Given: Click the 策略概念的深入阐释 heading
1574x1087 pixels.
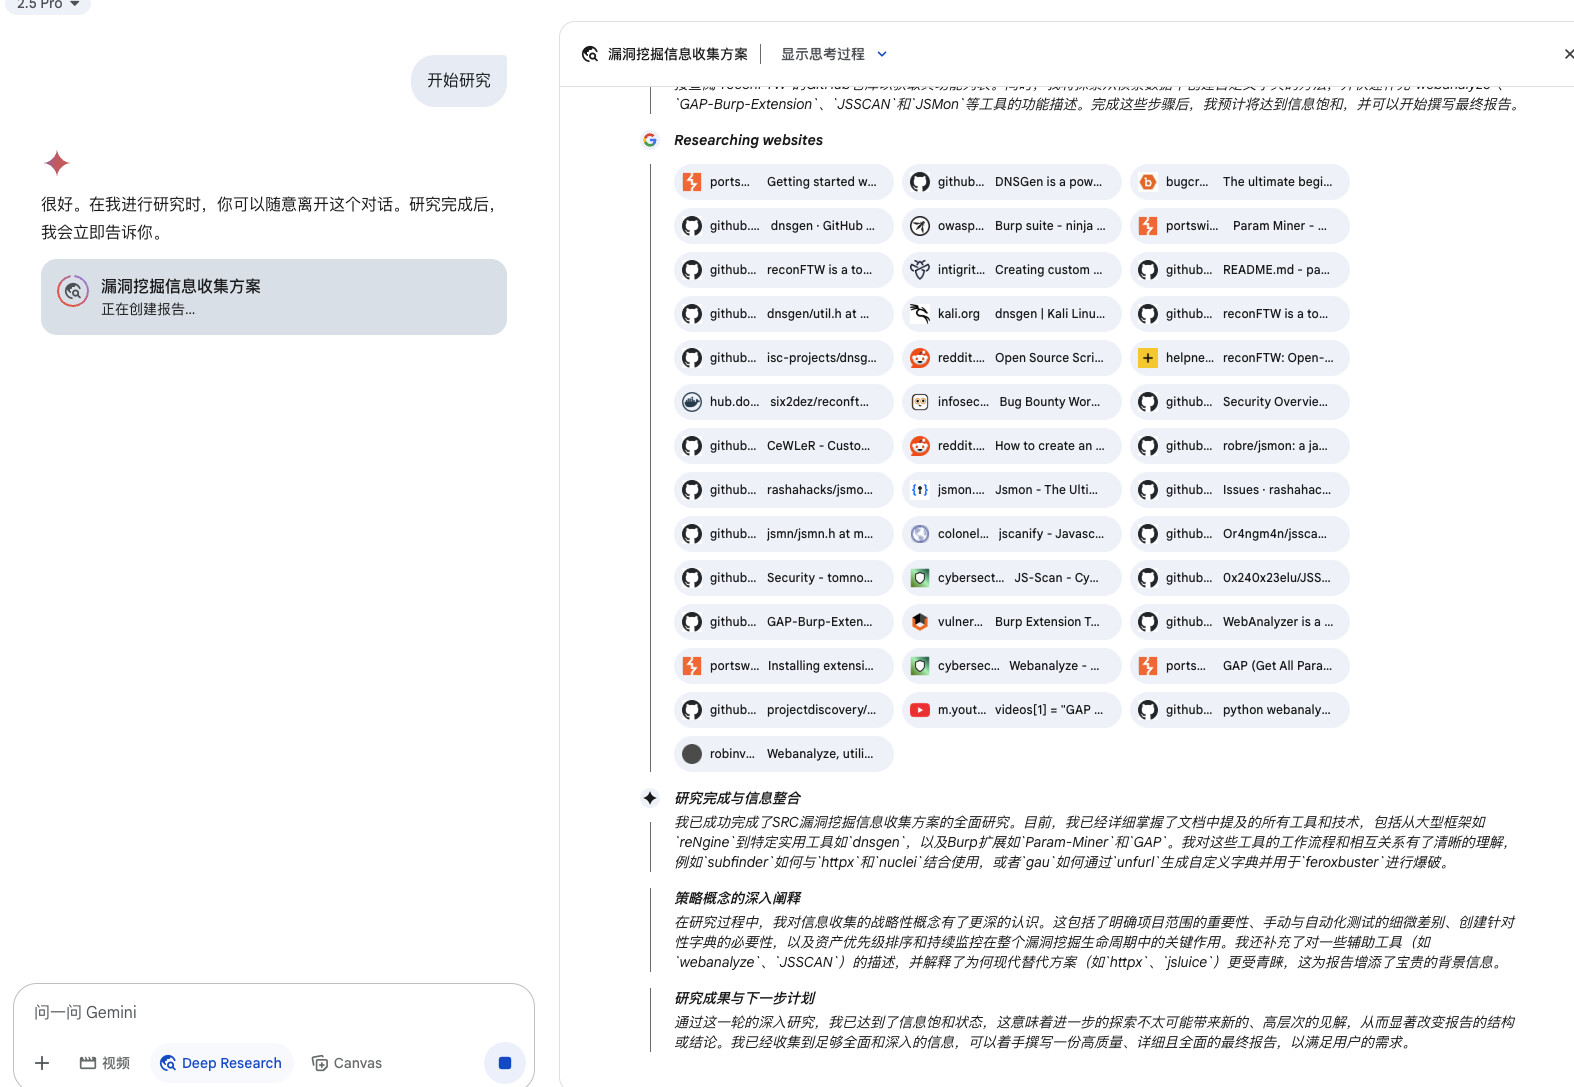Looking at the screenshot, I should [738, 898].
